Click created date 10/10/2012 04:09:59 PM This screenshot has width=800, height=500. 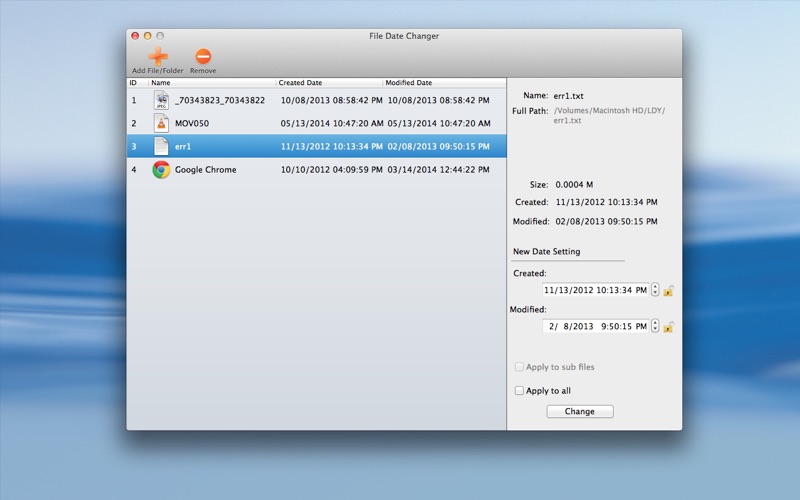pos(331,169)
